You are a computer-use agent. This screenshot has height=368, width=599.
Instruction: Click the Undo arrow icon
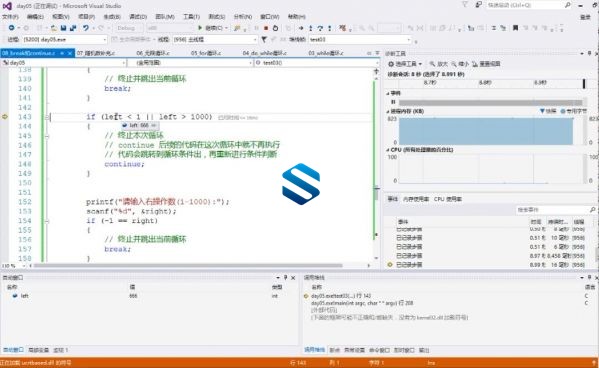pos(86,28)
